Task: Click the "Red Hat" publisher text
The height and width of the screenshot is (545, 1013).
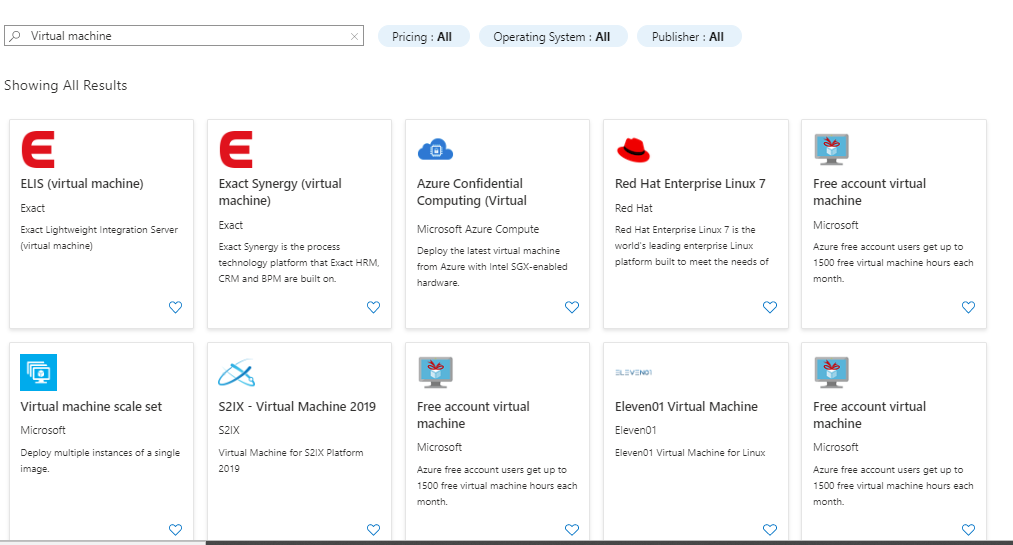Action: tap(634, 208)
